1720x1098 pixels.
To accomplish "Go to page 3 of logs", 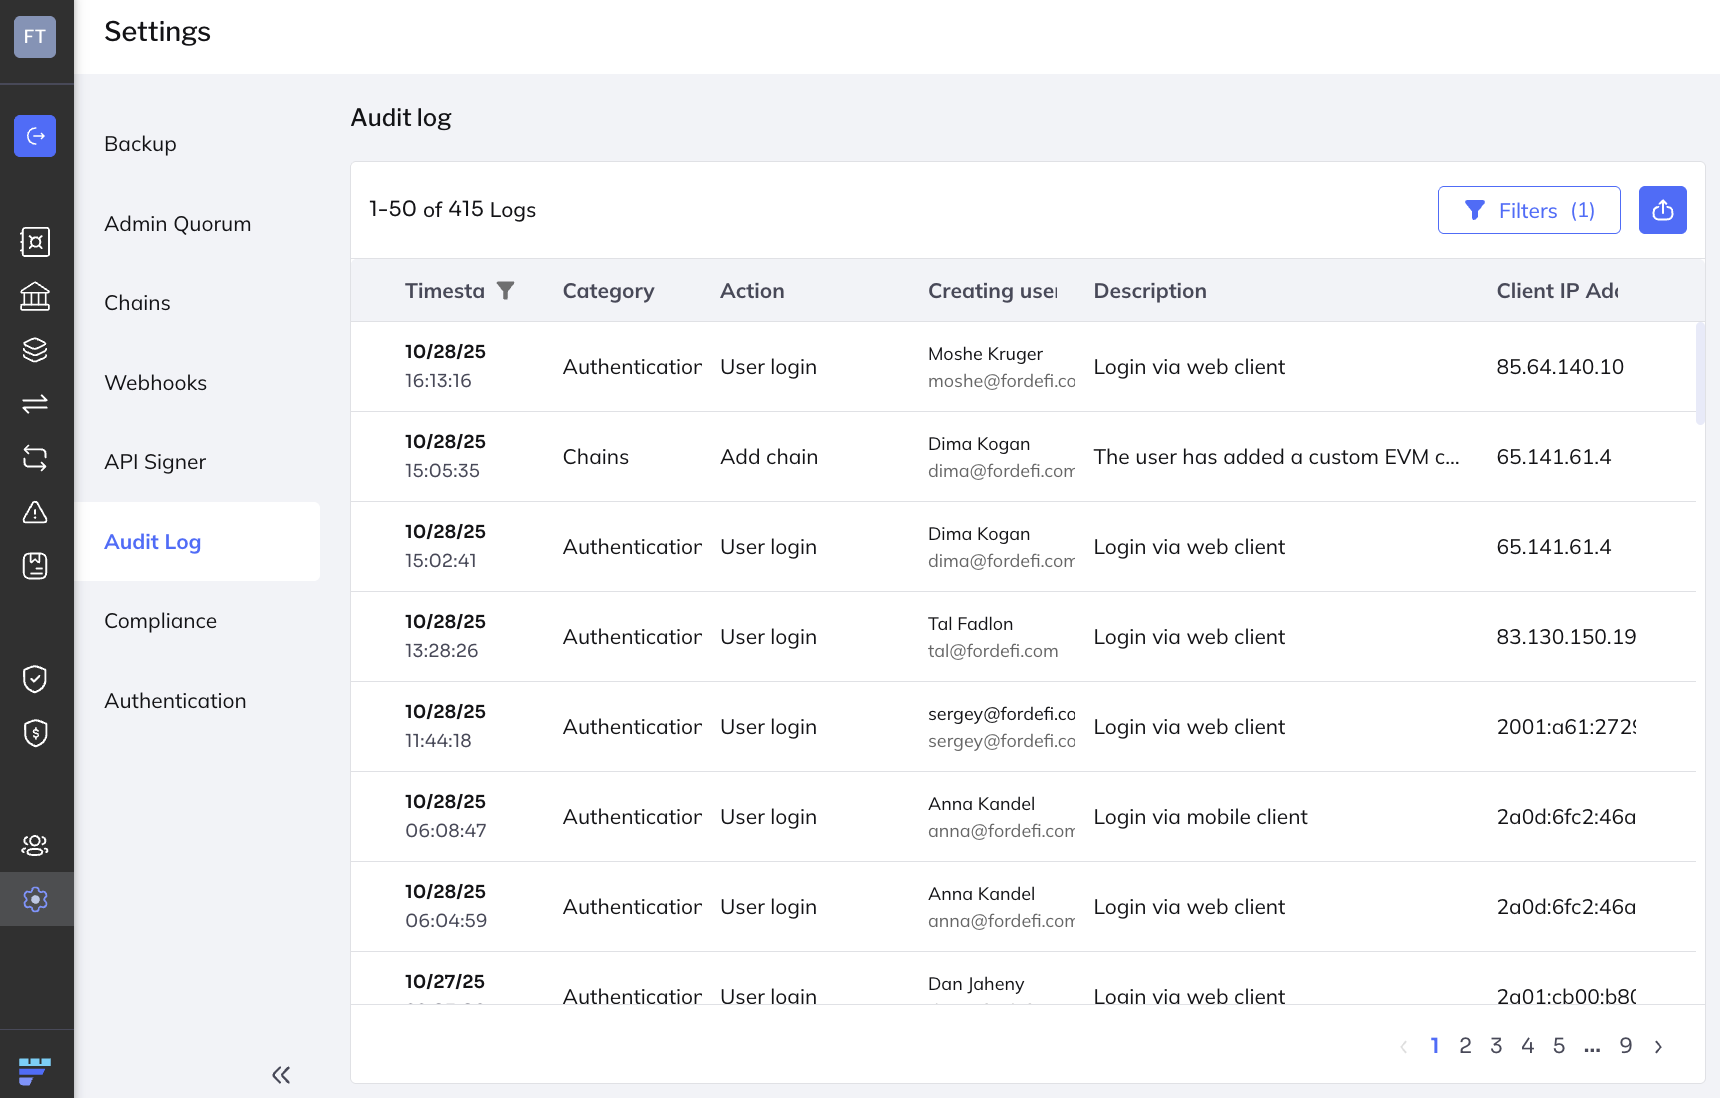I will [1496, 1046].
